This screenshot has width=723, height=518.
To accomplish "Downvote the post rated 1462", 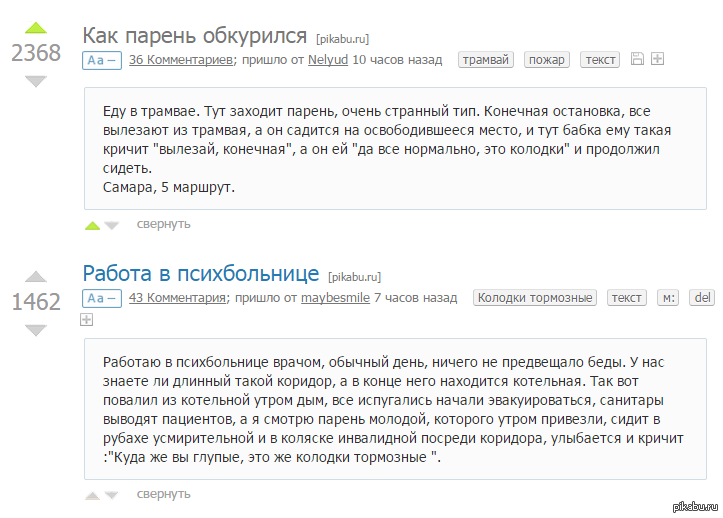I will [36, 328].
